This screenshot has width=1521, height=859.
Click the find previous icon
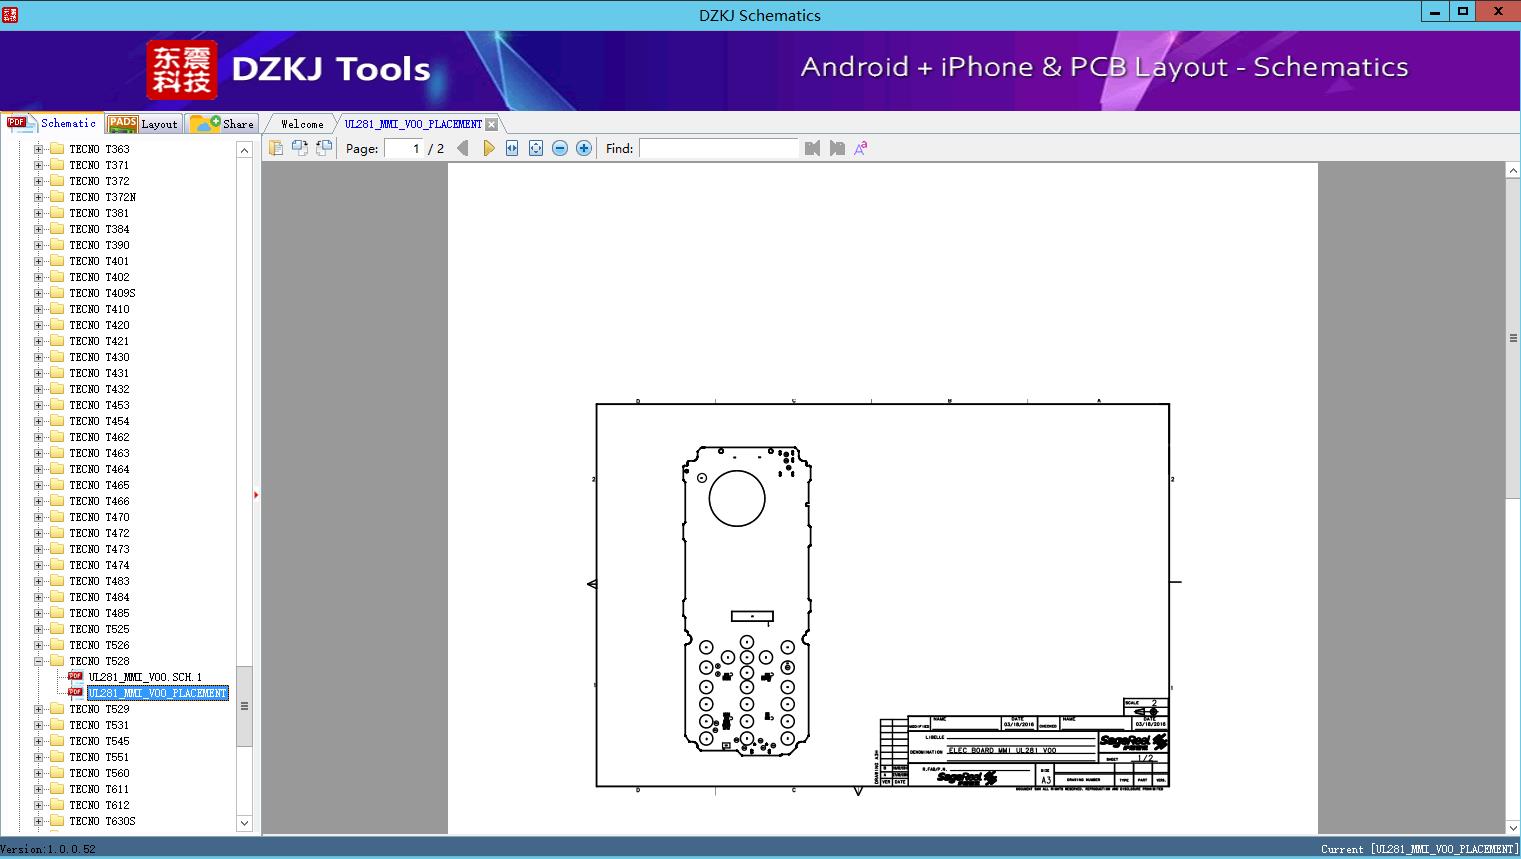tap(812, 148)
